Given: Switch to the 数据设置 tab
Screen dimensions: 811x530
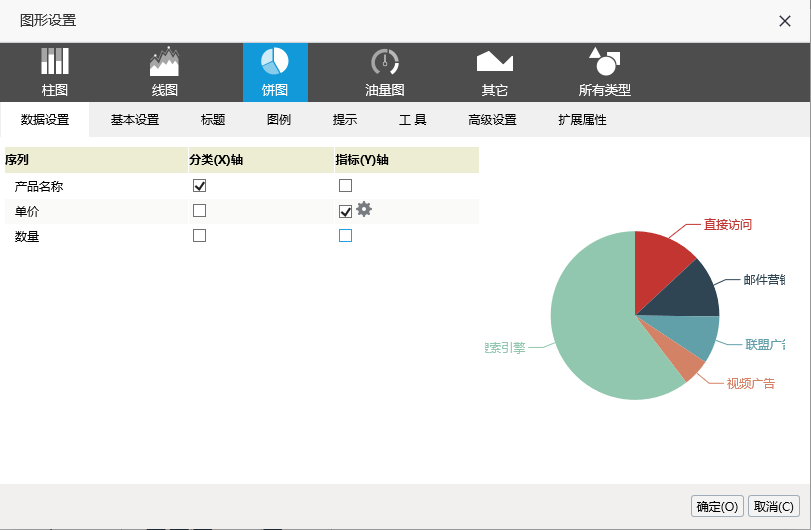Looking at the screenshot, I should tap(45, 120).
